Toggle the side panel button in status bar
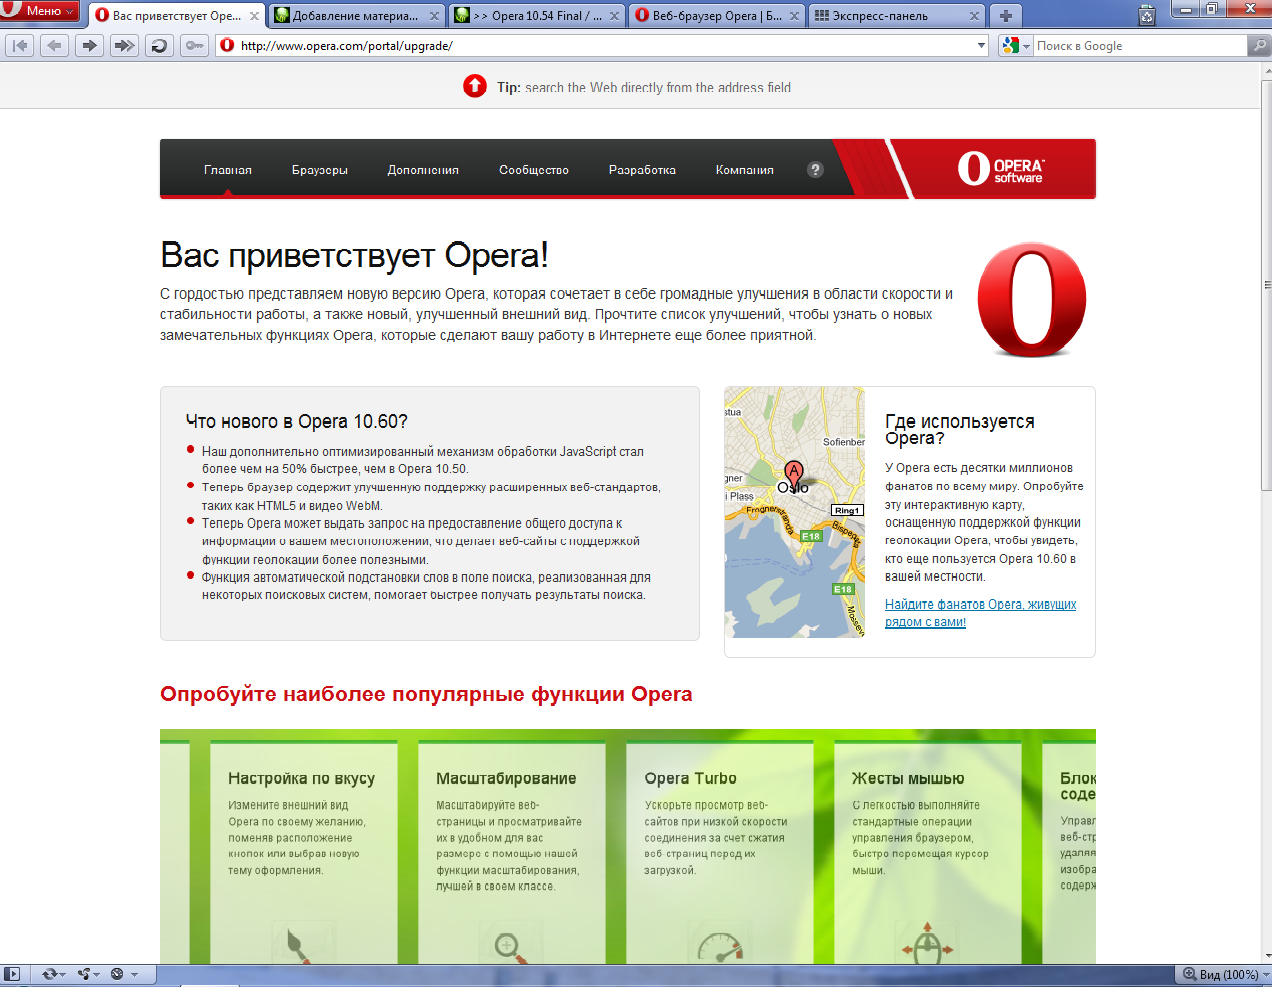 (x=12, y=974)
